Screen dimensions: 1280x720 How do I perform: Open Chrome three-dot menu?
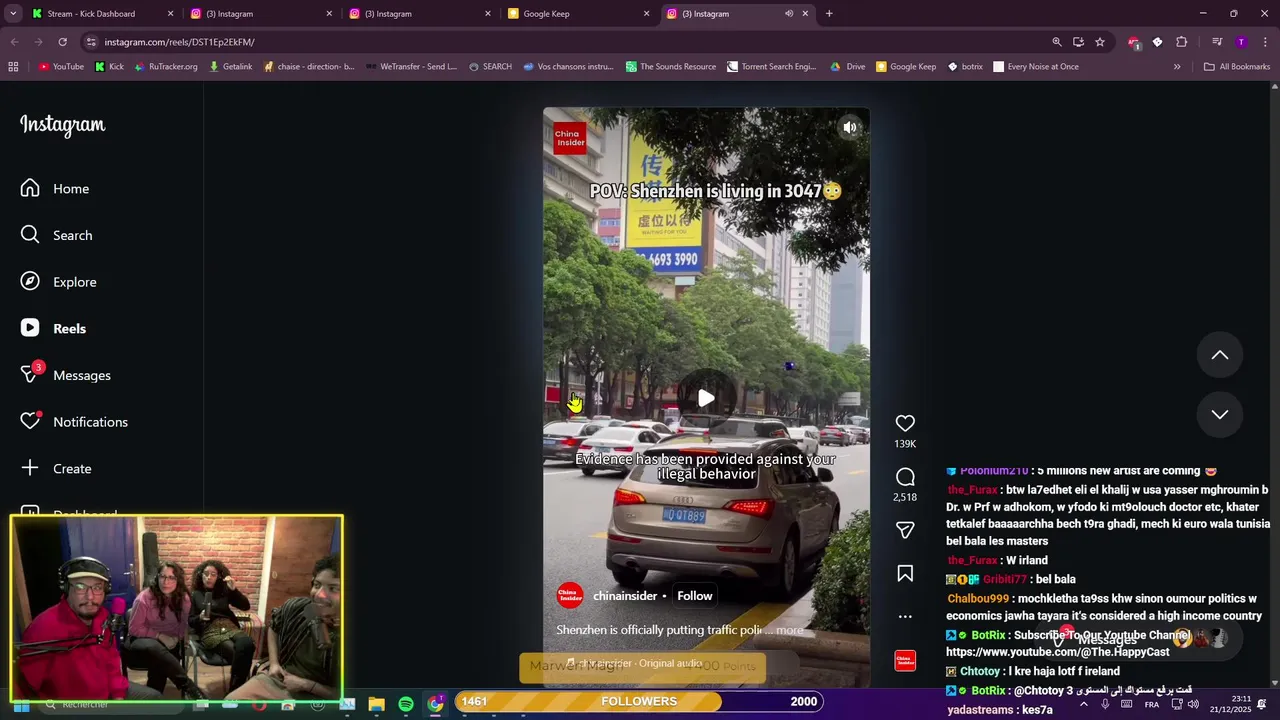[1265, 42]
